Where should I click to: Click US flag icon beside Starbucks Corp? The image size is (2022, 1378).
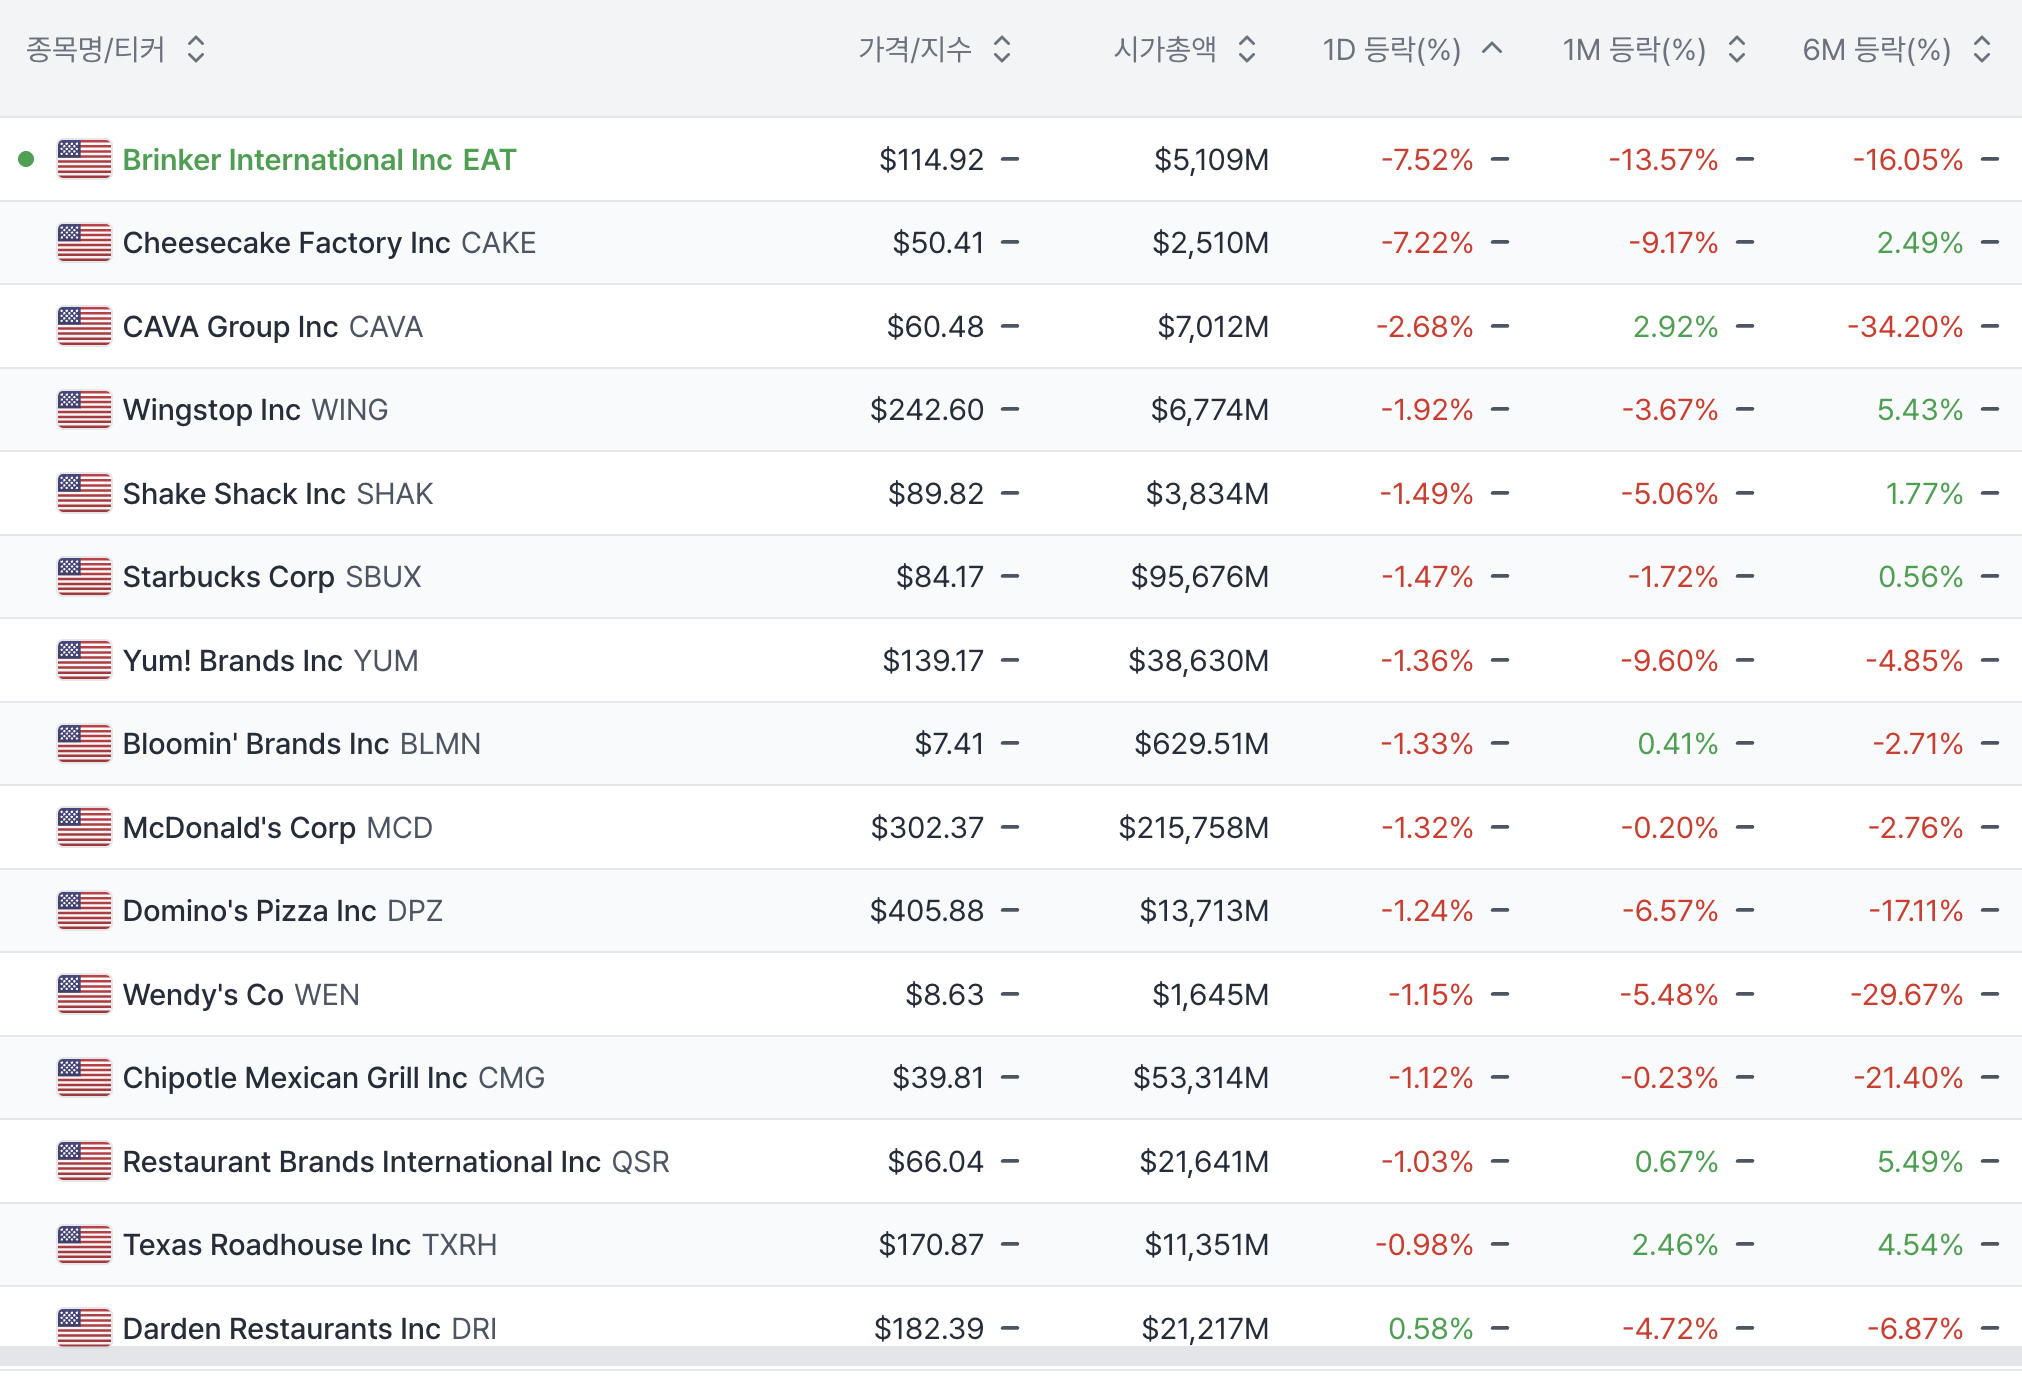84,576
